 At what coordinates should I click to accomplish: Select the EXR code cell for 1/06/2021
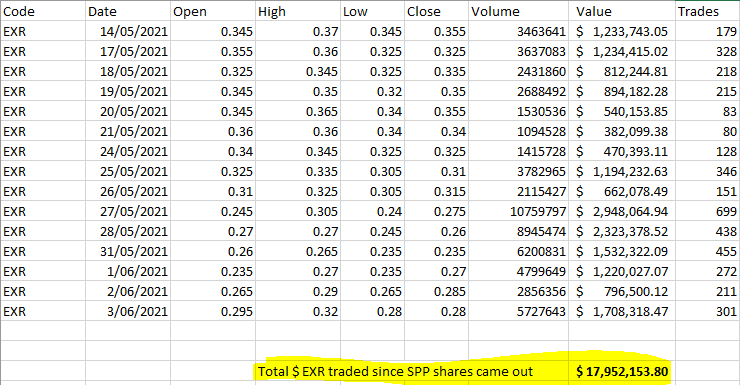(x=43, y=271)
